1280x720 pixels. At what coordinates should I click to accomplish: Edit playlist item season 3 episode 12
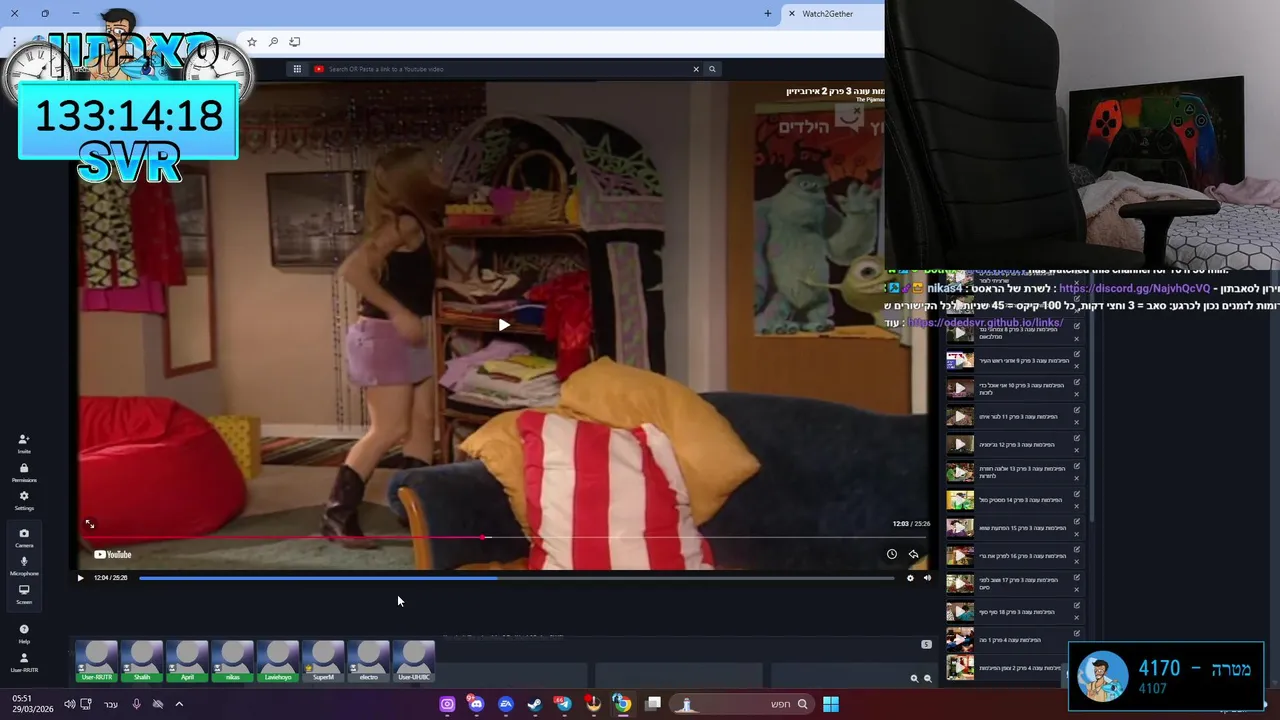point(1077,438)
